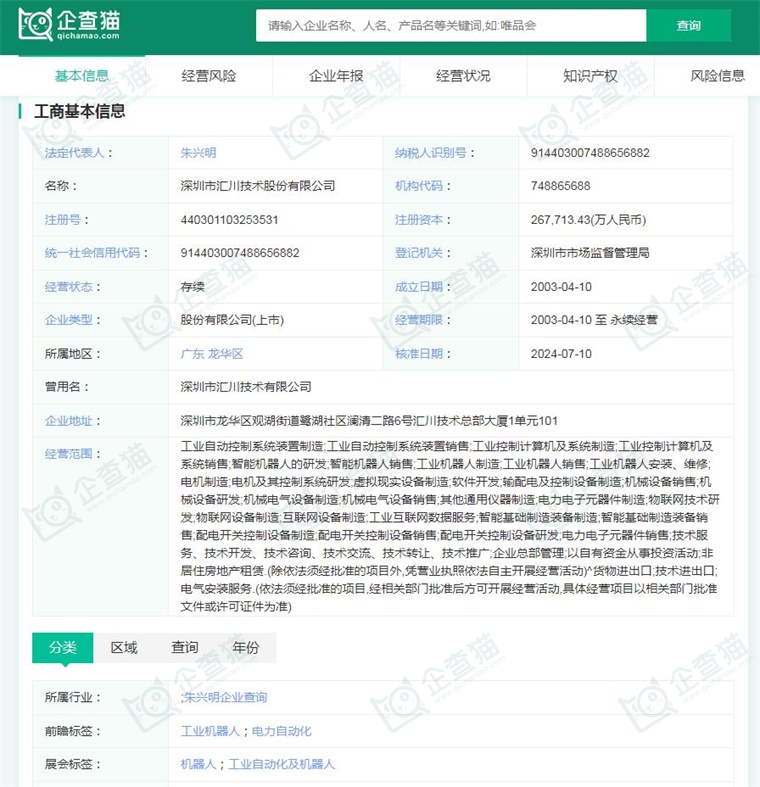Switch to the 基本信息 navigation tab
760x787 pixels.
[82, 76]
